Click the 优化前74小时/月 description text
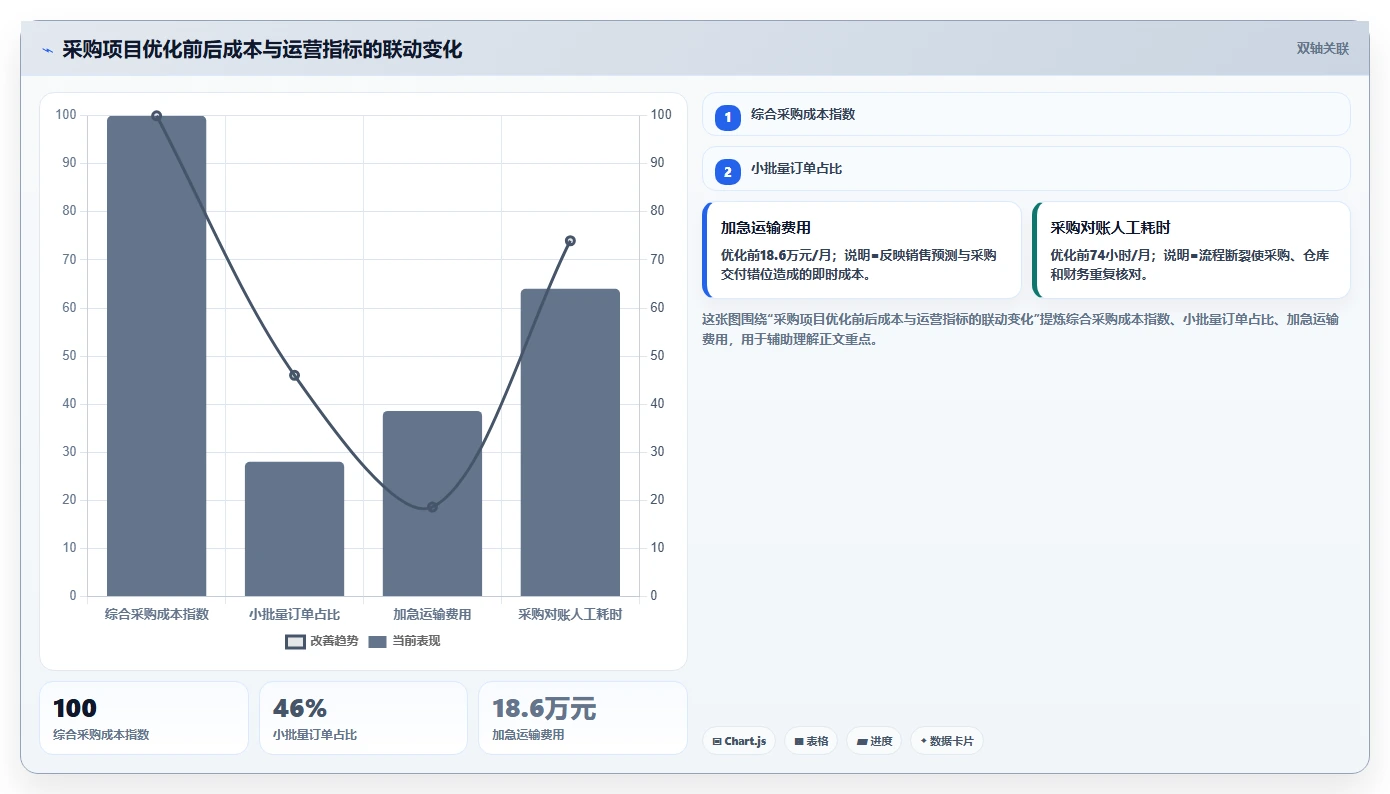The width and height of the screenshot is (1390, 794). click(x=1190, y=264)
